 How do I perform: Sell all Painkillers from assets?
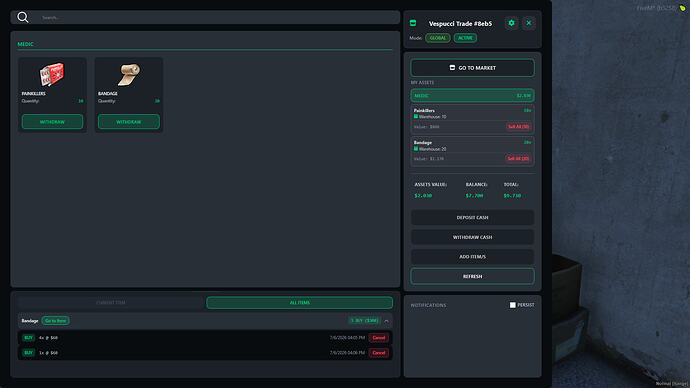pyautogui.click(x=518, y=127)
